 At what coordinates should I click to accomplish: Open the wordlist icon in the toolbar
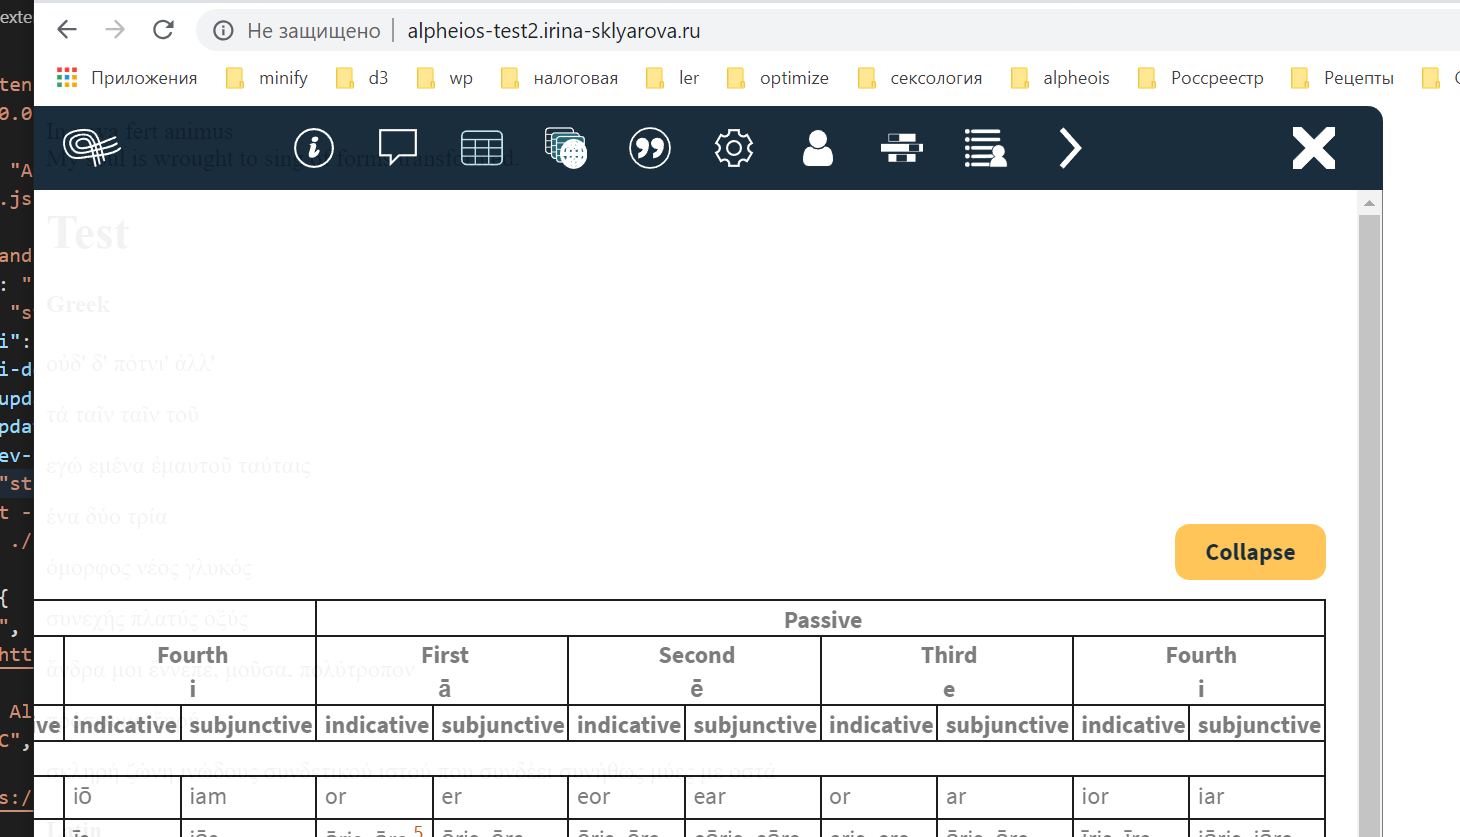985,147
